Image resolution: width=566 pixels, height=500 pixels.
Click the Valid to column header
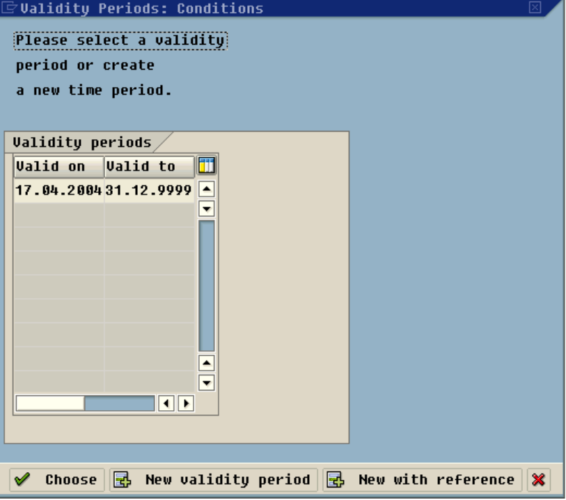point(149,167)
